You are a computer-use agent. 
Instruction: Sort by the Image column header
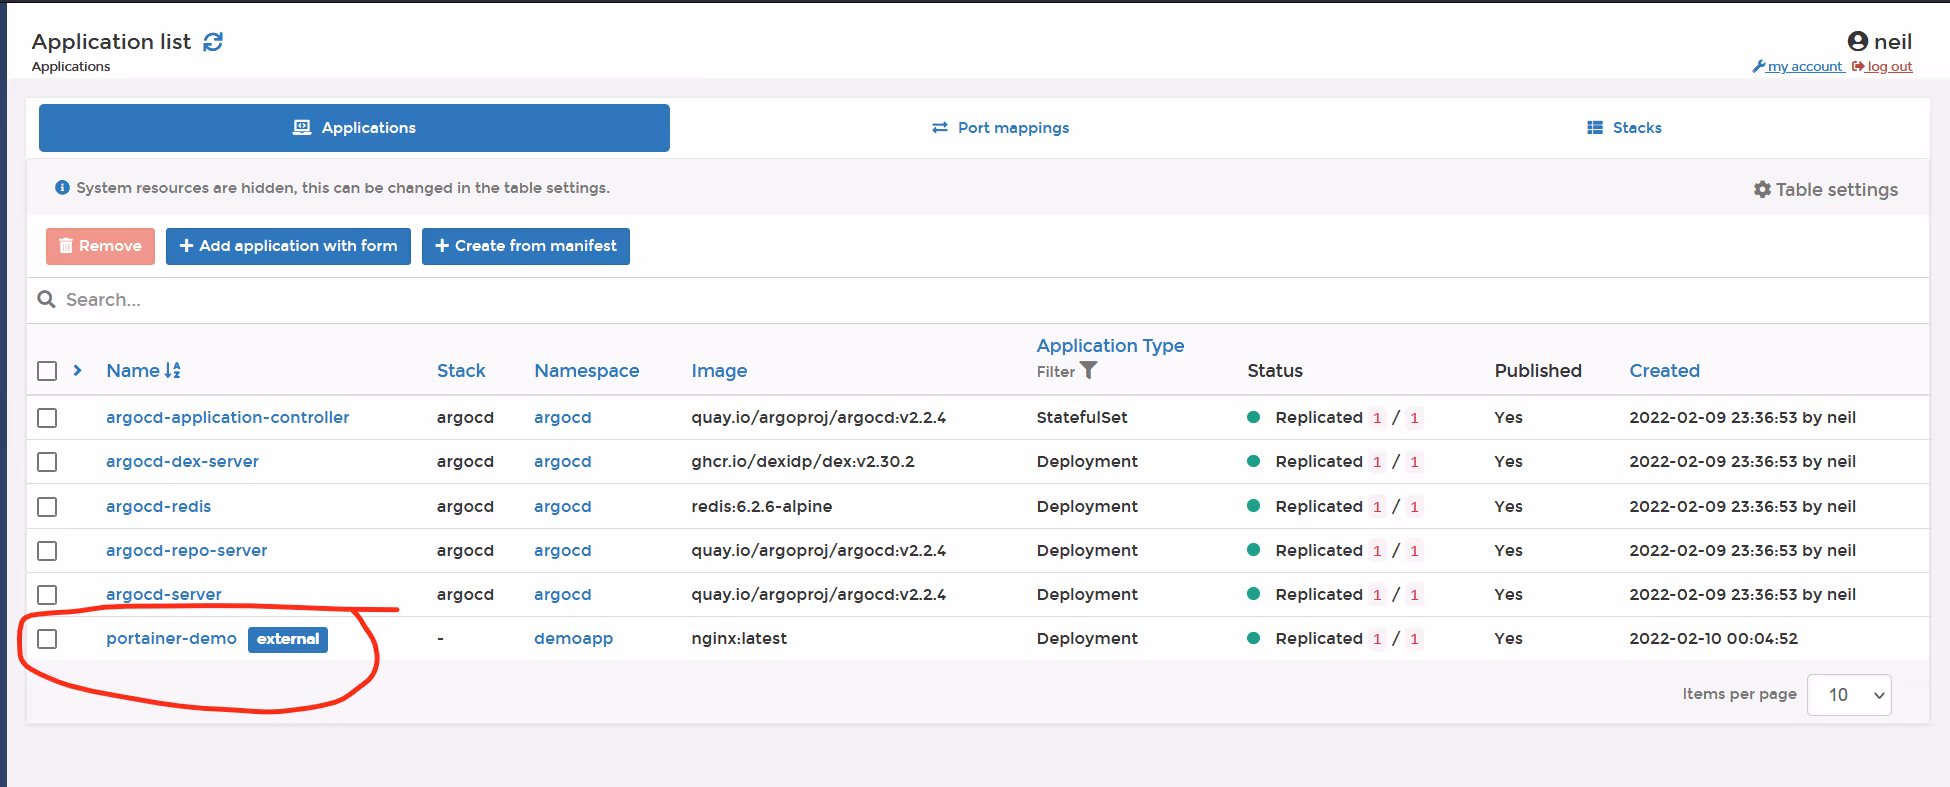point(719,370)
